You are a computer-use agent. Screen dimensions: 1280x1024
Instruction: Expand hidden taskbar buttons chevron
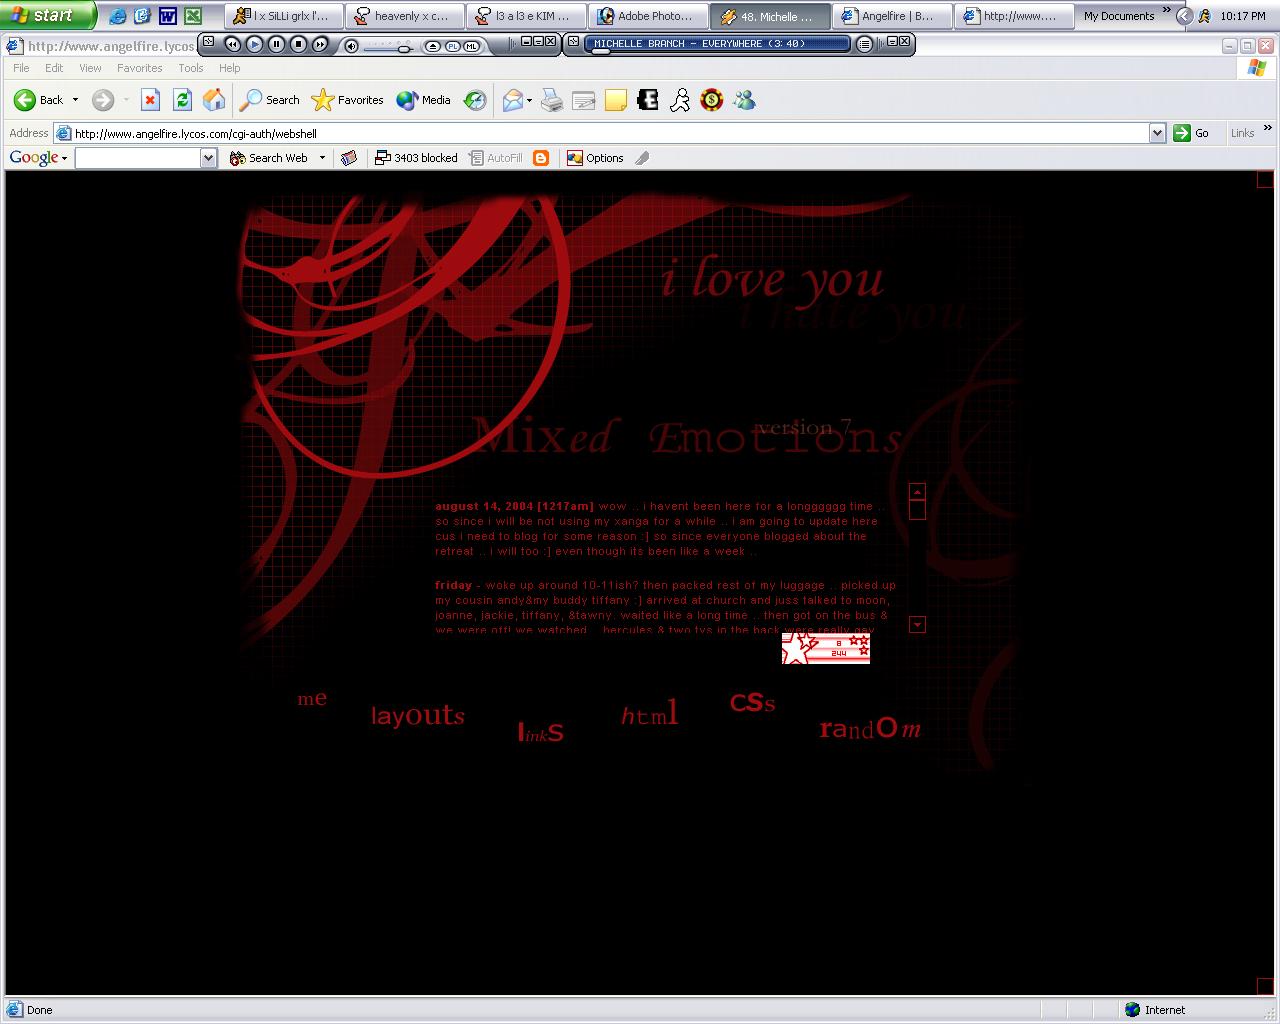(1166, 10)
